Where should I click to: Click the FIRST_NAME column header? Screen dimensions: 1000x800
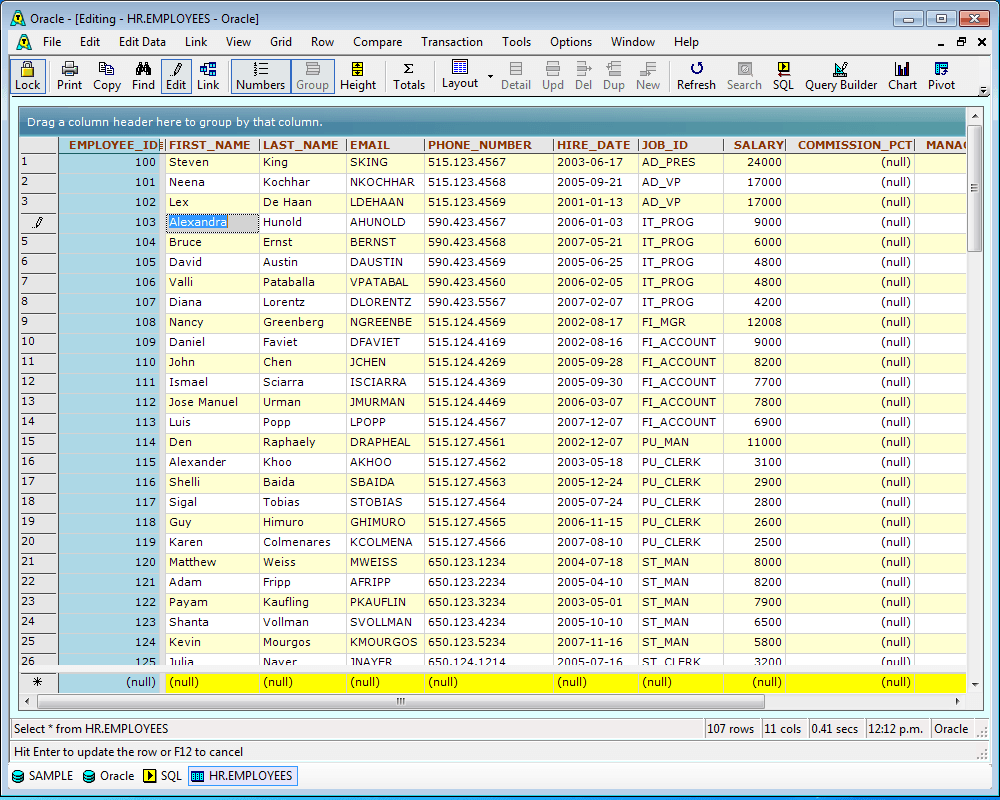pos(212,145)
